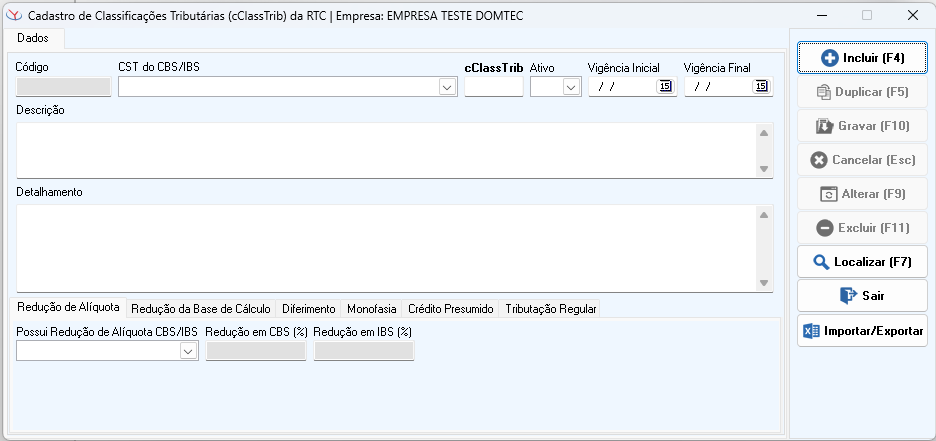Image resolution: width=936 pixels, height=441 pixels.
Task: Open the Vigência Final calendar picker
Action: pos(761,87)
